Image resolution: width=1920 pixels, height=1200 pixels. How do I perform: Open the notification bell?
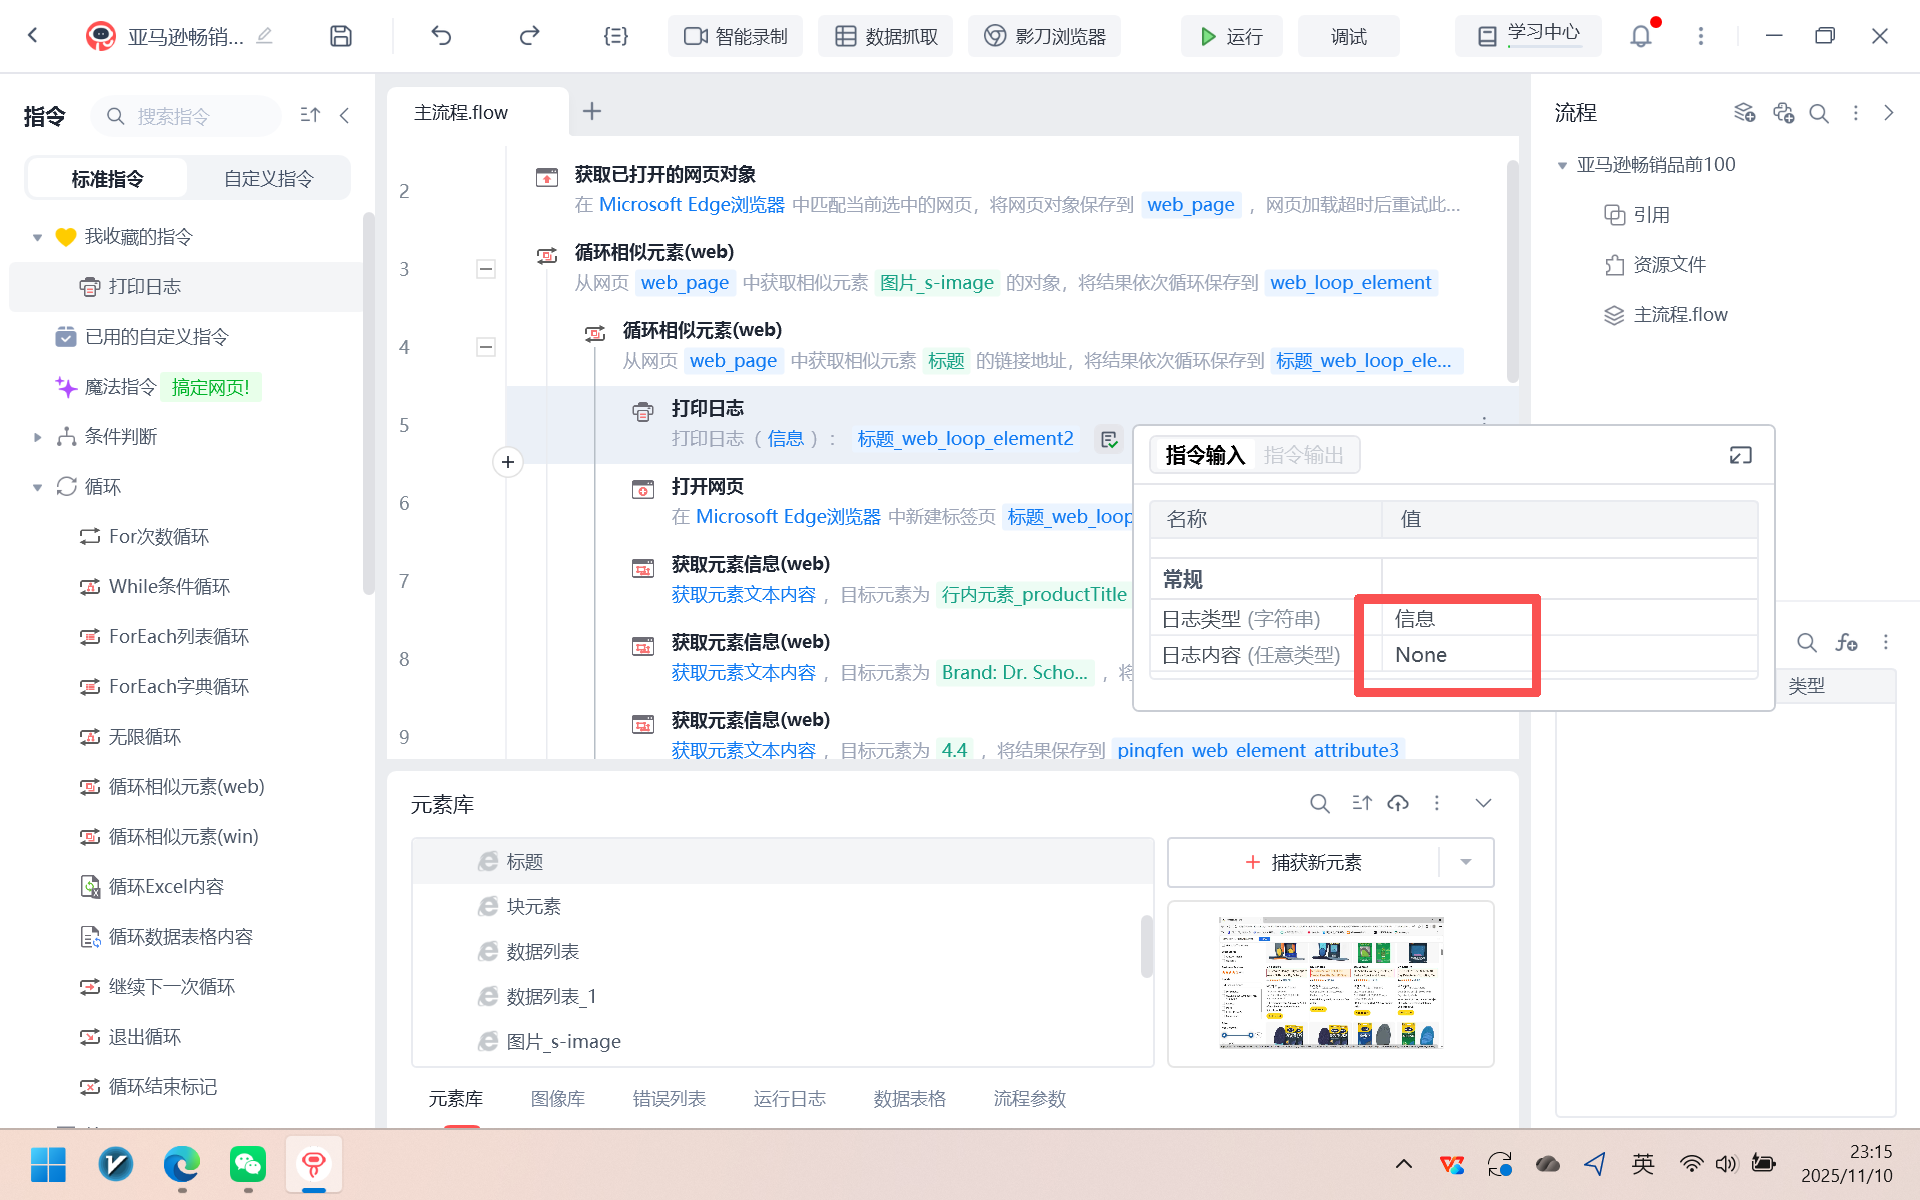tap(1641, 36)
